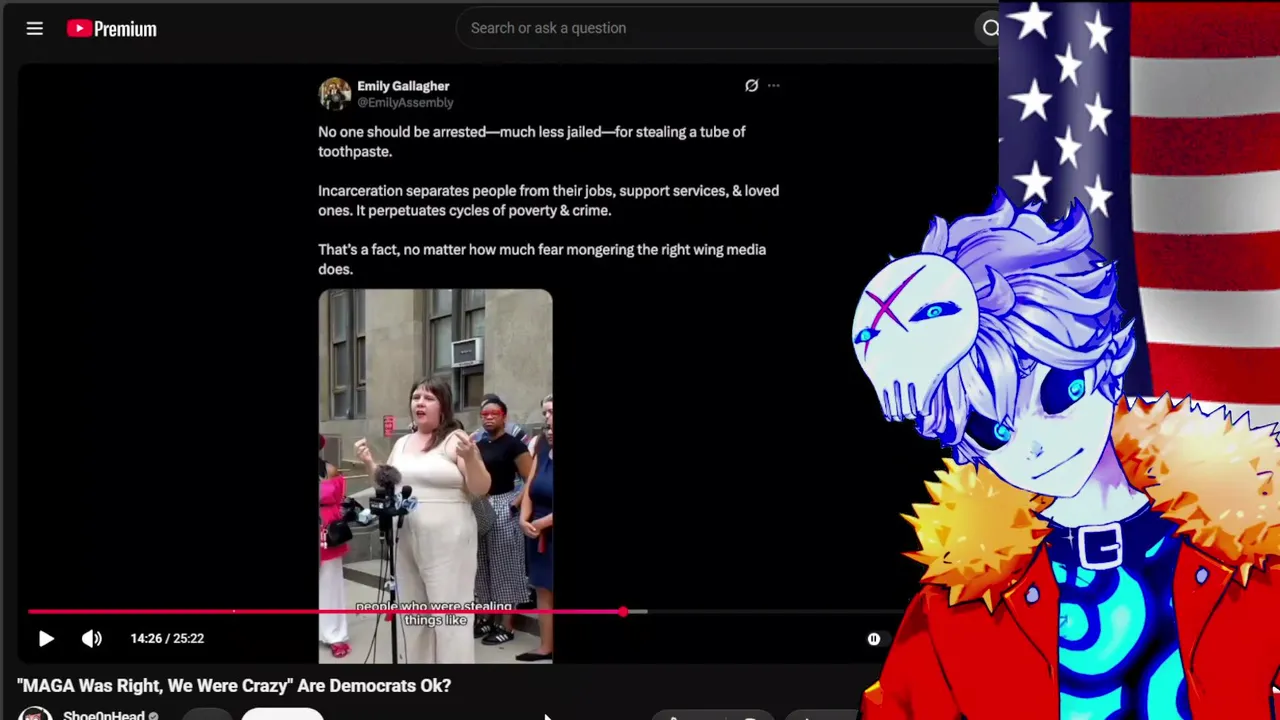
Task: Open Emily Gallagher's profile avatar
Action: pyautogui.click(x=335, y=93)
